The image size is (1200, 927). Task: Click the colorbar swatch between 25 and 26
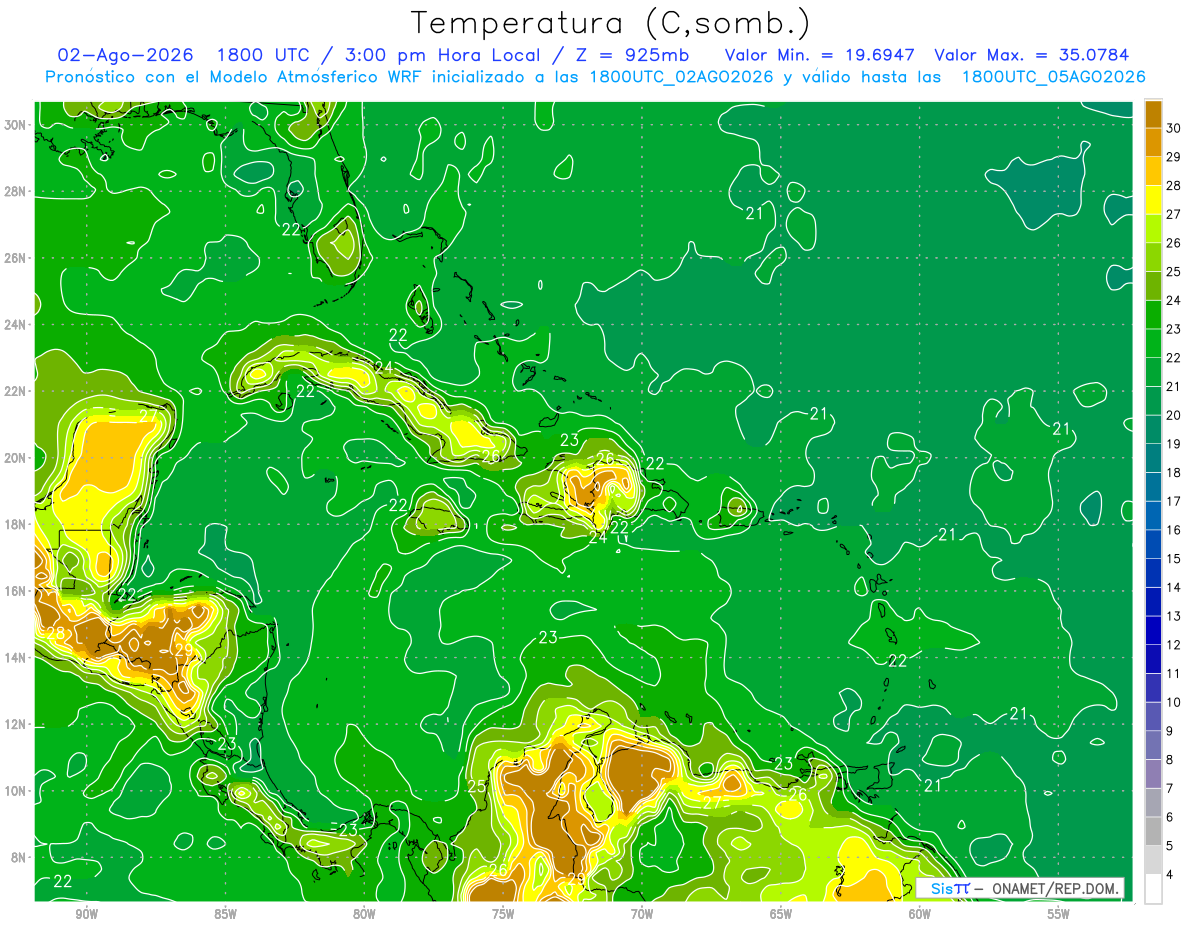pyautogui.click(x=1154, y=257)
